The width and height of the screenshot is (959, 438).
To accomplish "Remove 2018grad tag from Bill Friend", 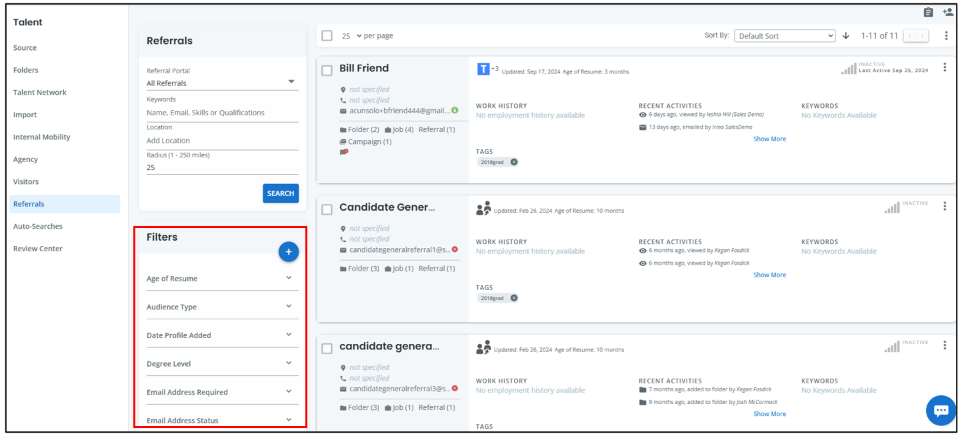I will click(514, 162).
